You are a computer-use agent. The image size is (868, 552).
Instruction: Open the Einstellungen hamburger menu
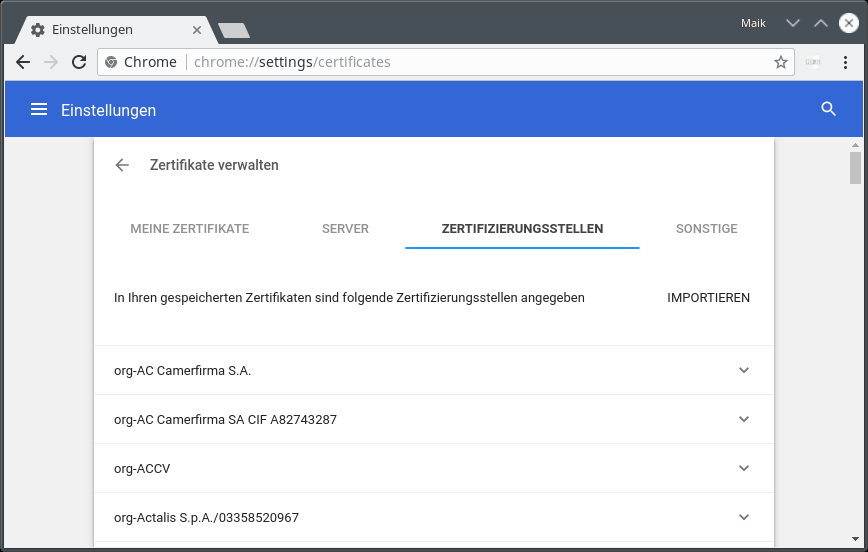[x=39, y=109]
